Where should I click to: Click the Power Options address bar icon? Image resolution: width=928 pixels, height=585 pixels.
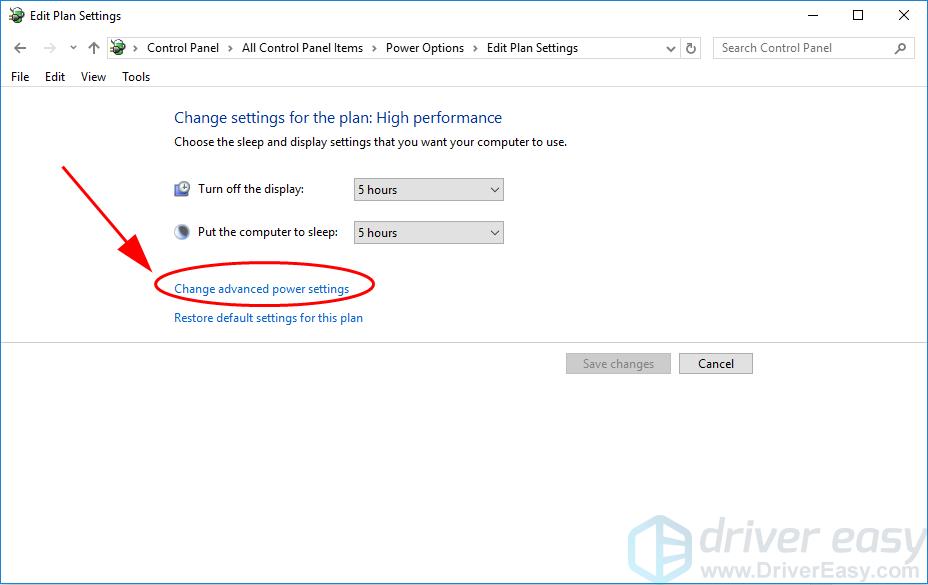click(x=119, y=48)
